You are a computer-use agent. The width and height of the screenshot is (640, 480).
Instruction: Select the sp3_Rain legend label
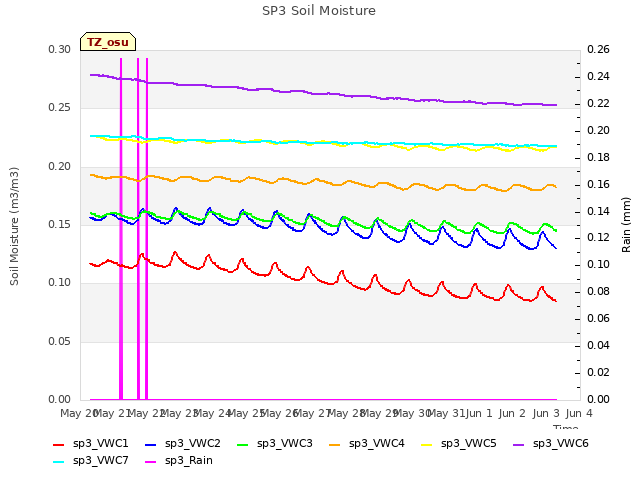pyautogui.click(x=189, y=461)
